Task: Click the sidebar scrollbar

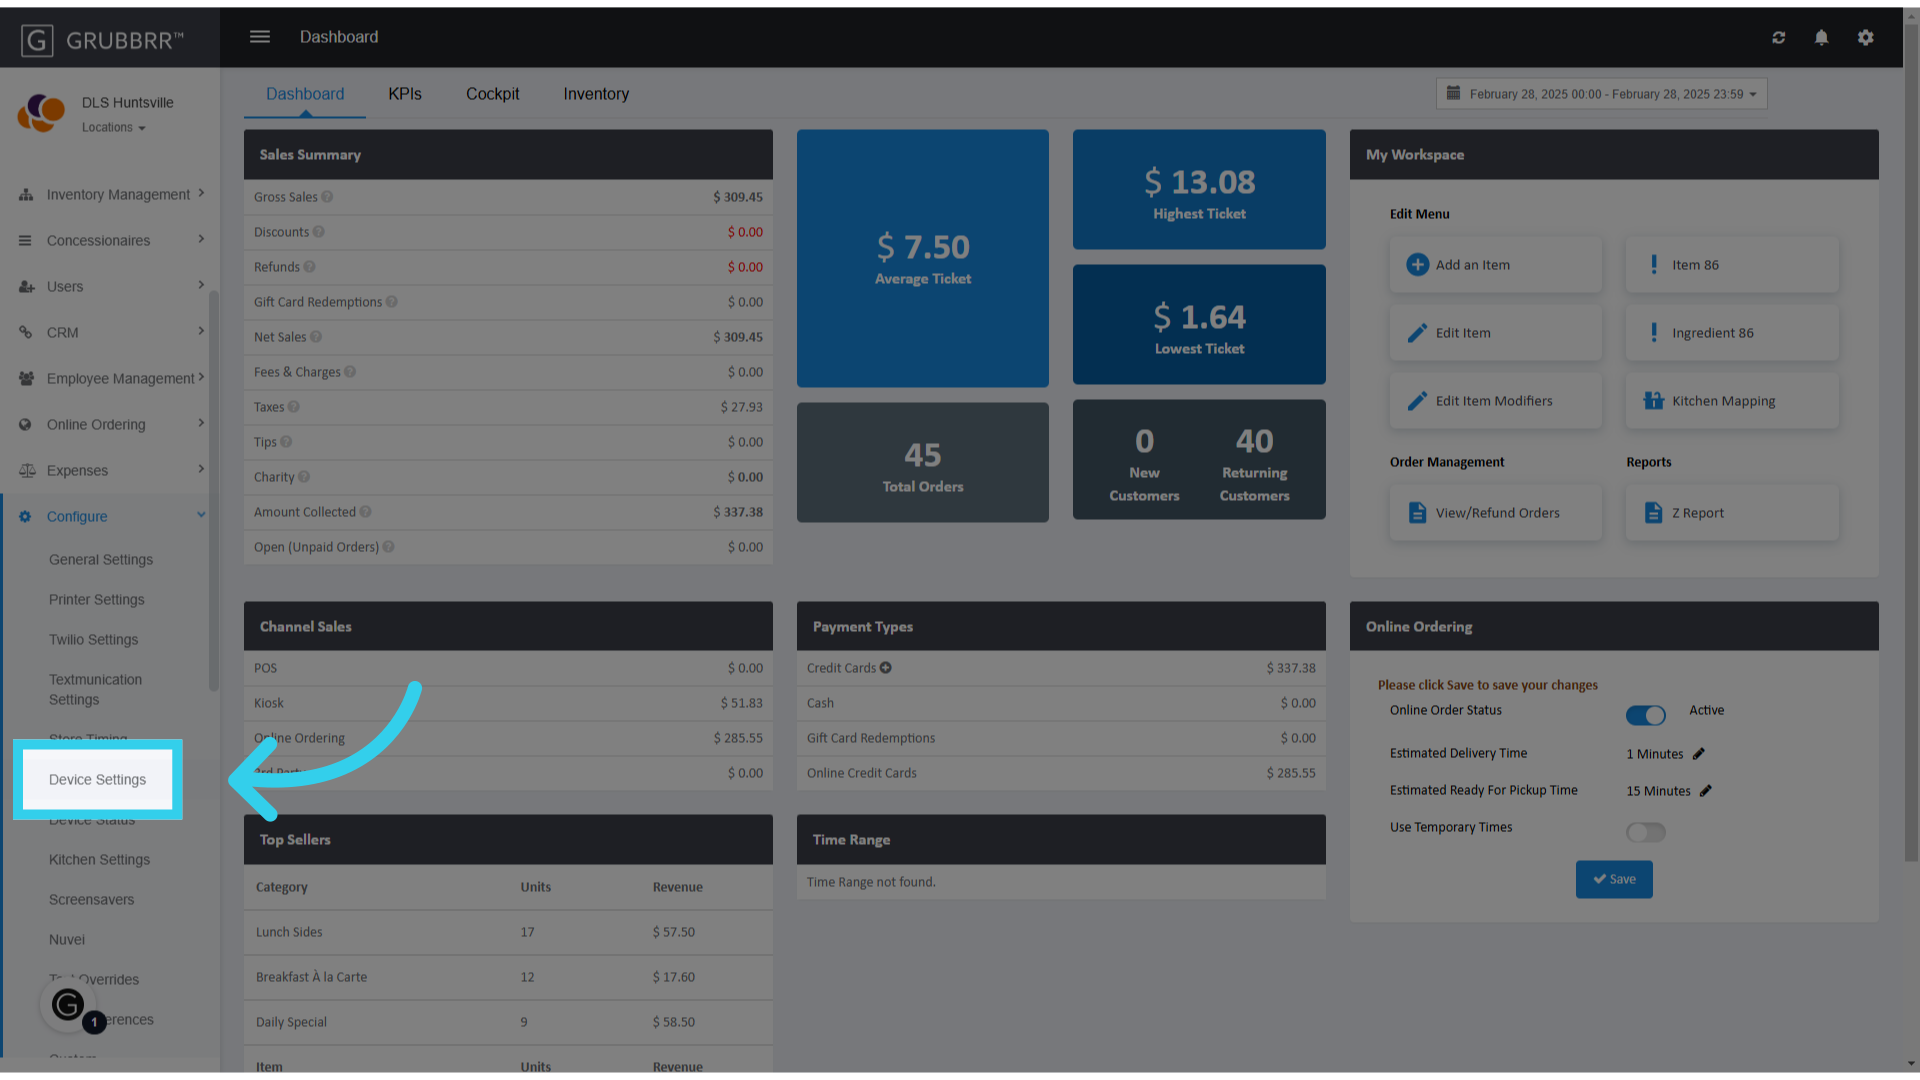Action: [213, 490]
